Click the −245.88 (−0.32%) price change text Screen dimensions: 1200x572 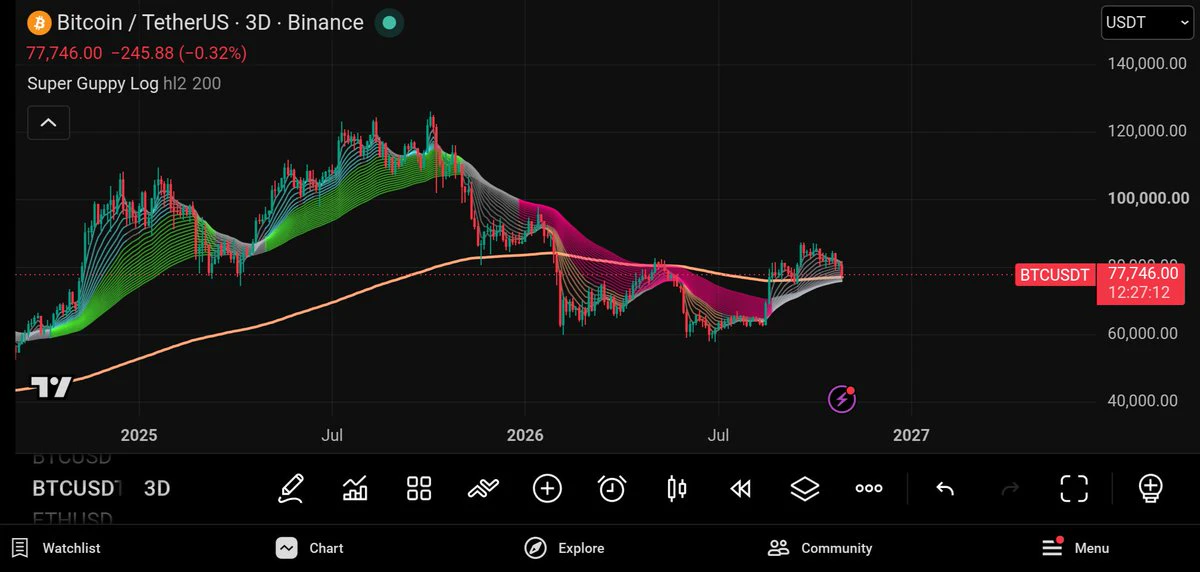click(x=178, y=53)
